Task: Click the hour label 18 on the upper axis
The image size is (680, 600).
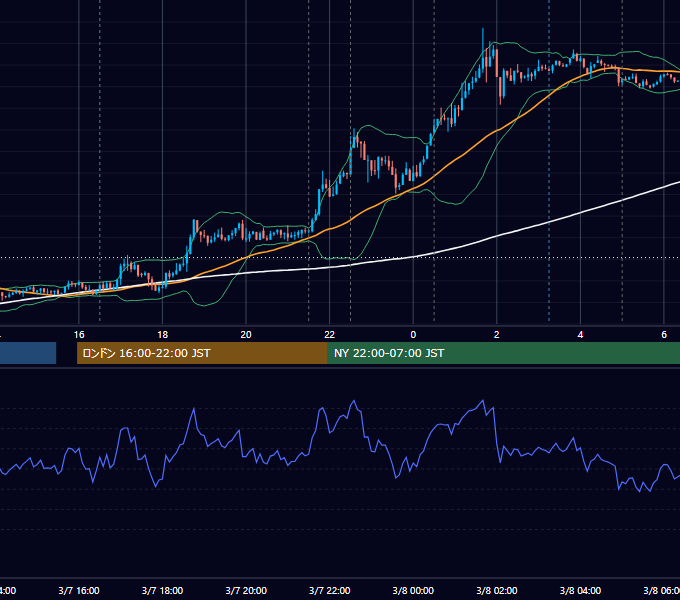Action: (162, 335)
